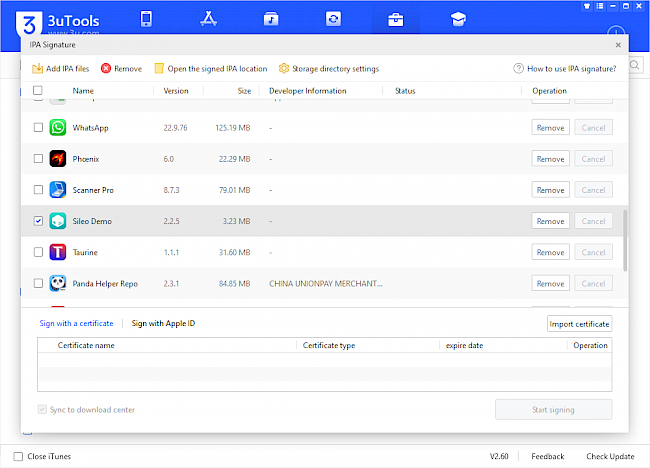Click the Status column header
The width and height of the screenshot is (650, 468).
click(405, 91)
